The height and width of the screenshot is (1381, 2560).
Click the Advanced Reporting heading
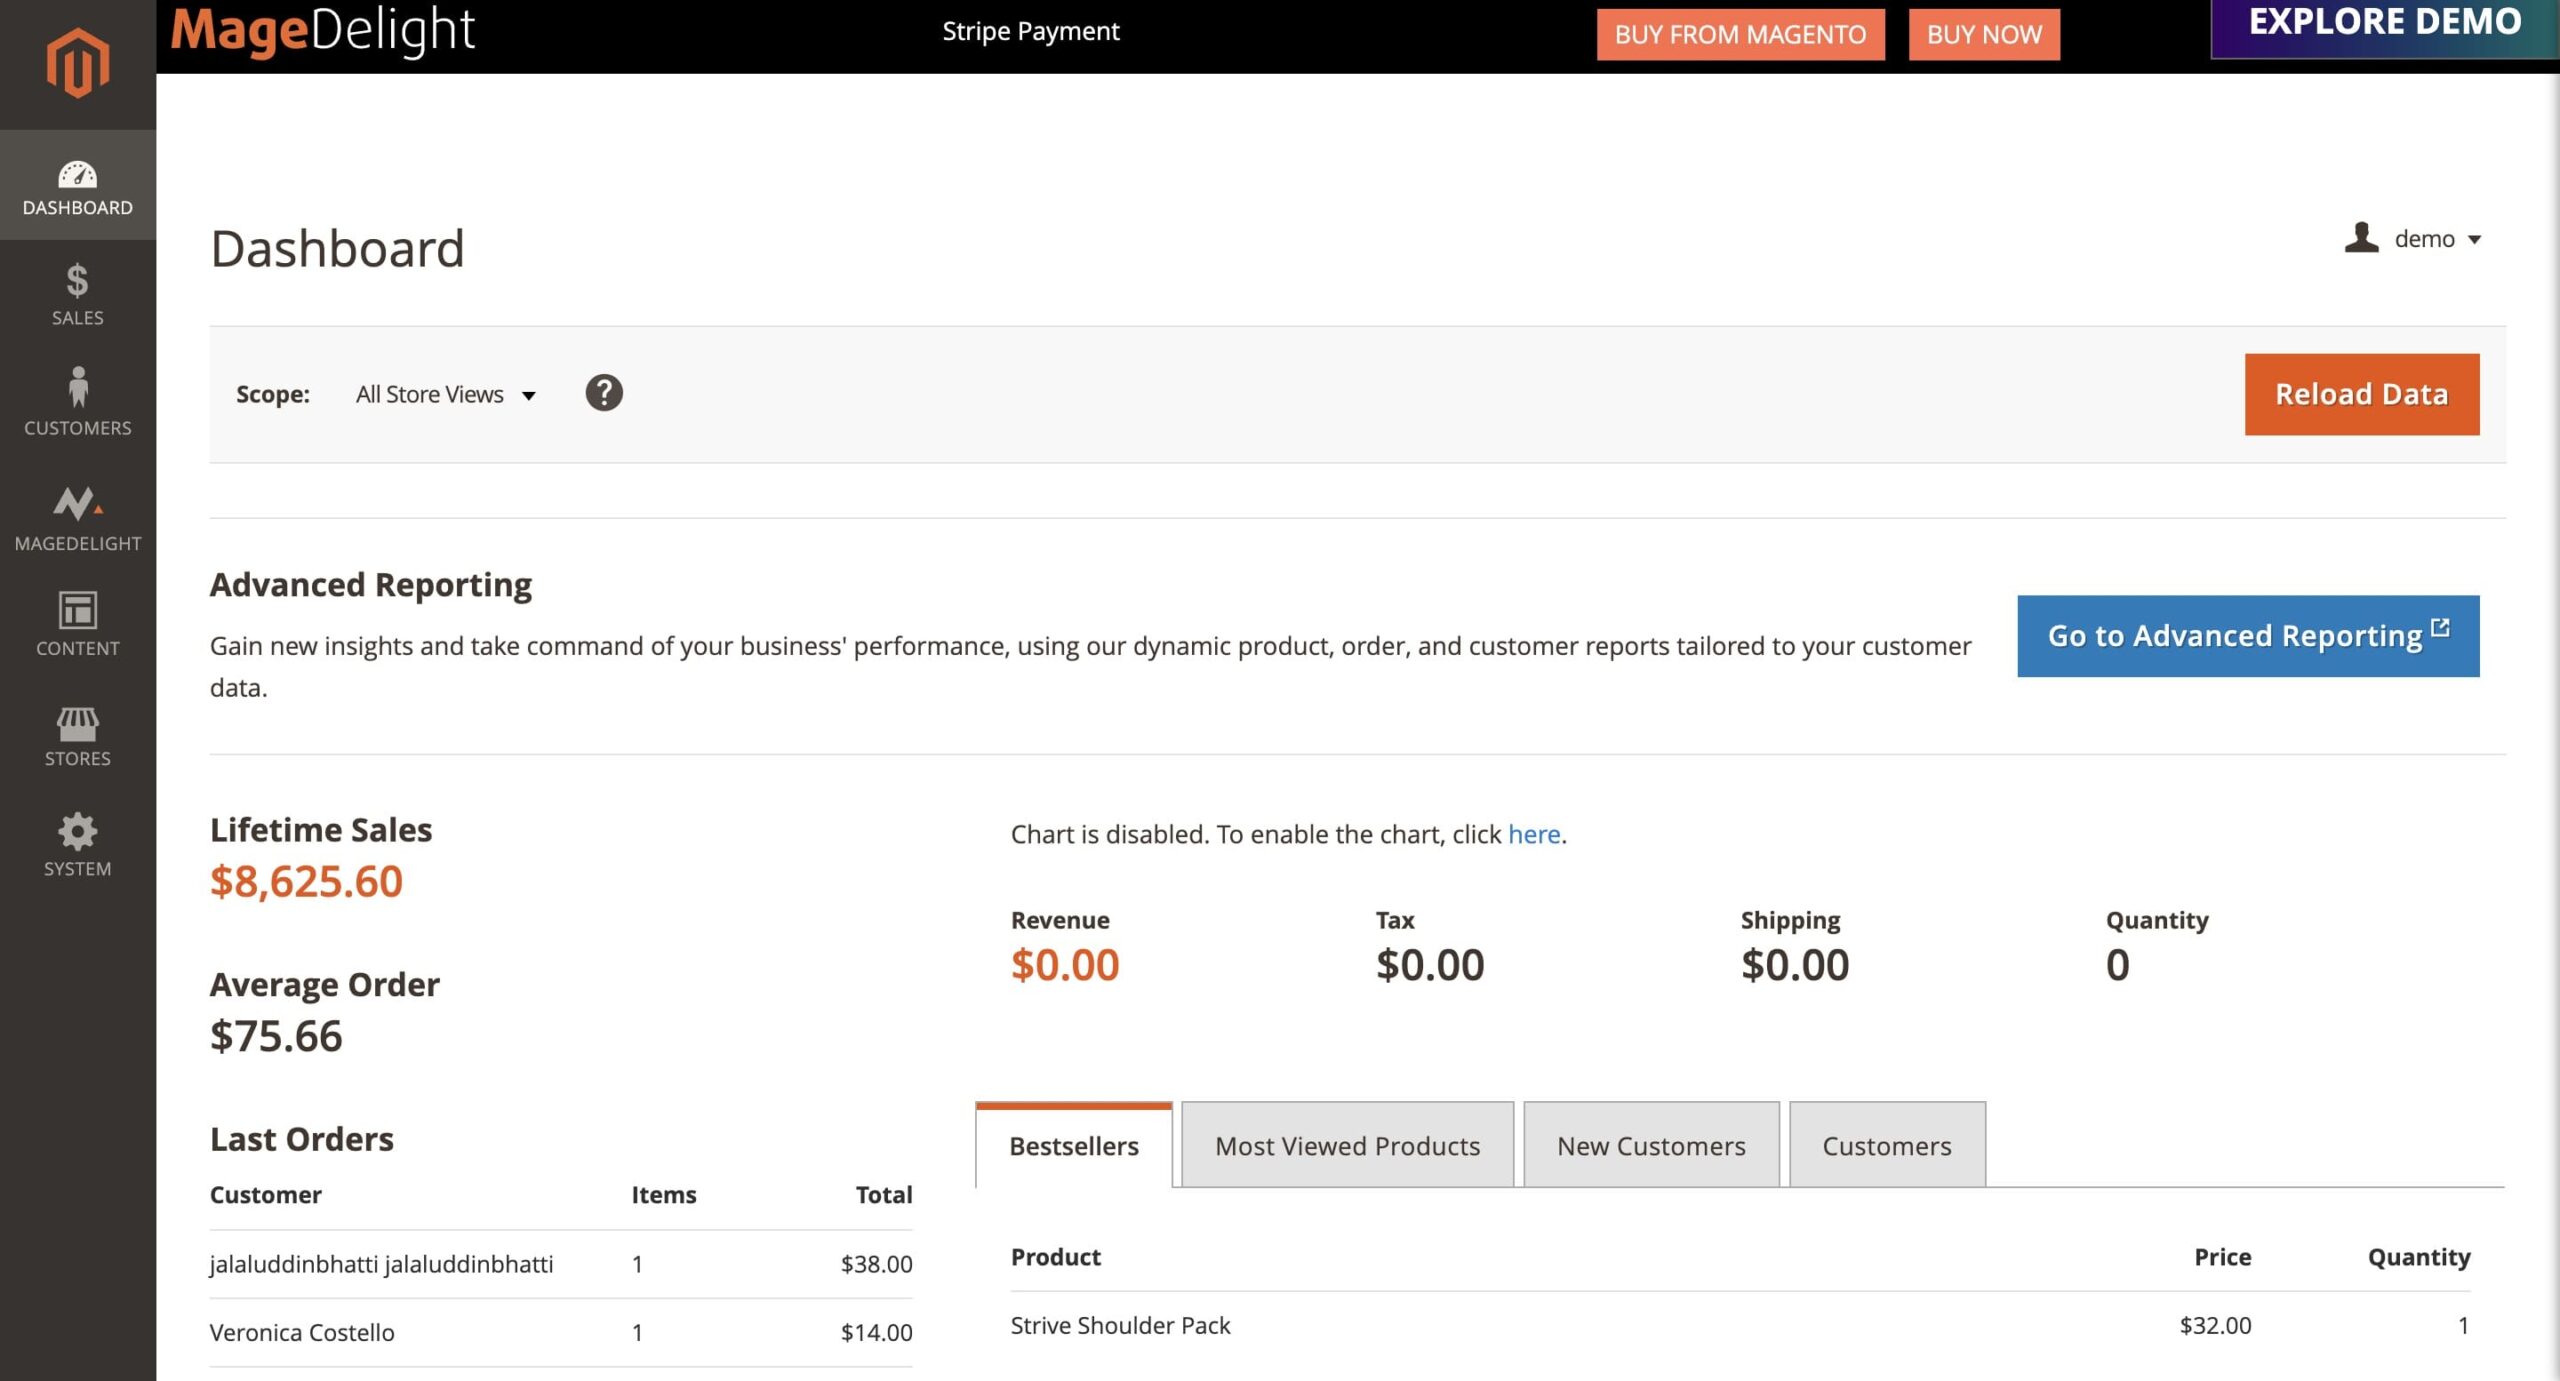[x=371, y=584]
